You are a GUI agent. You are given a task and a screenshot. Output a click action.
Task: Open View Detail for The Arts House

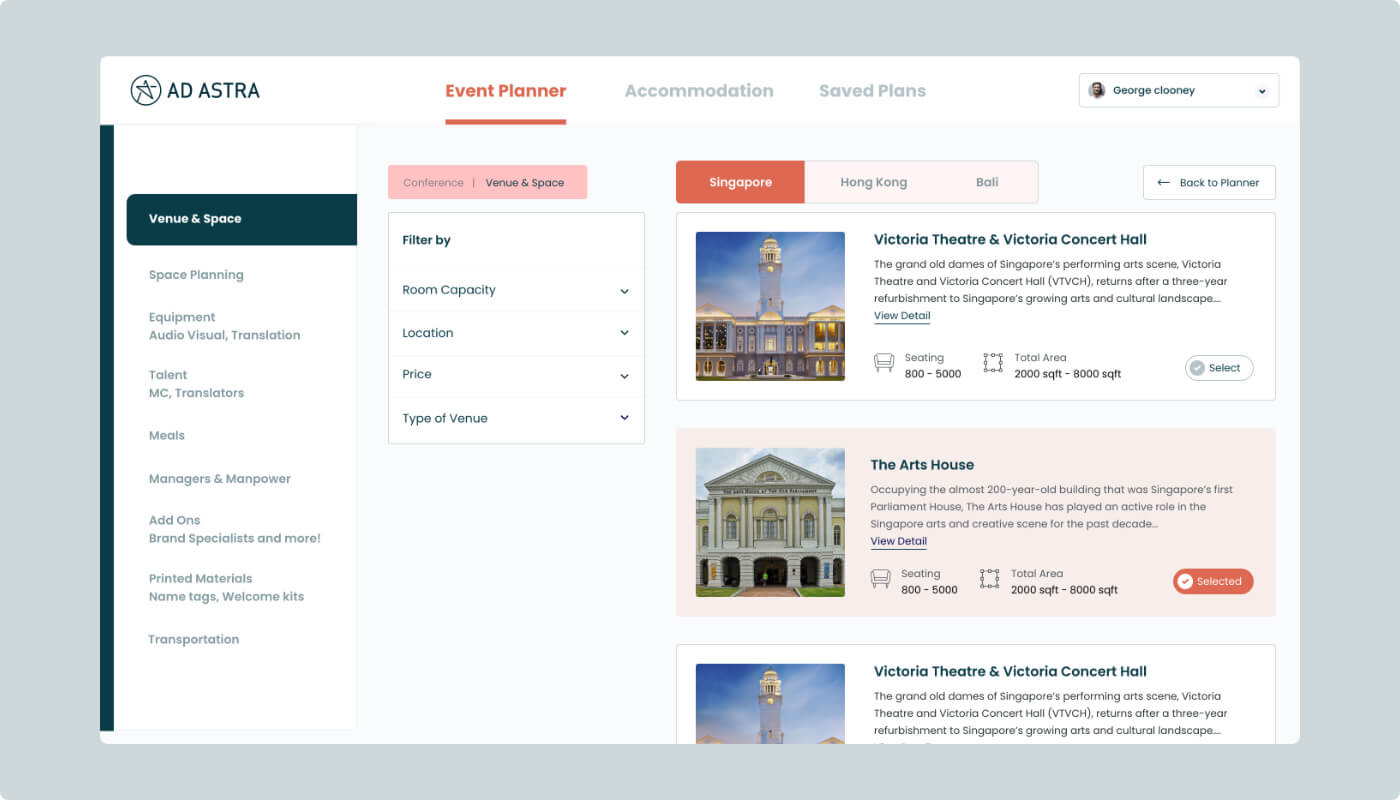pos(898,542)
